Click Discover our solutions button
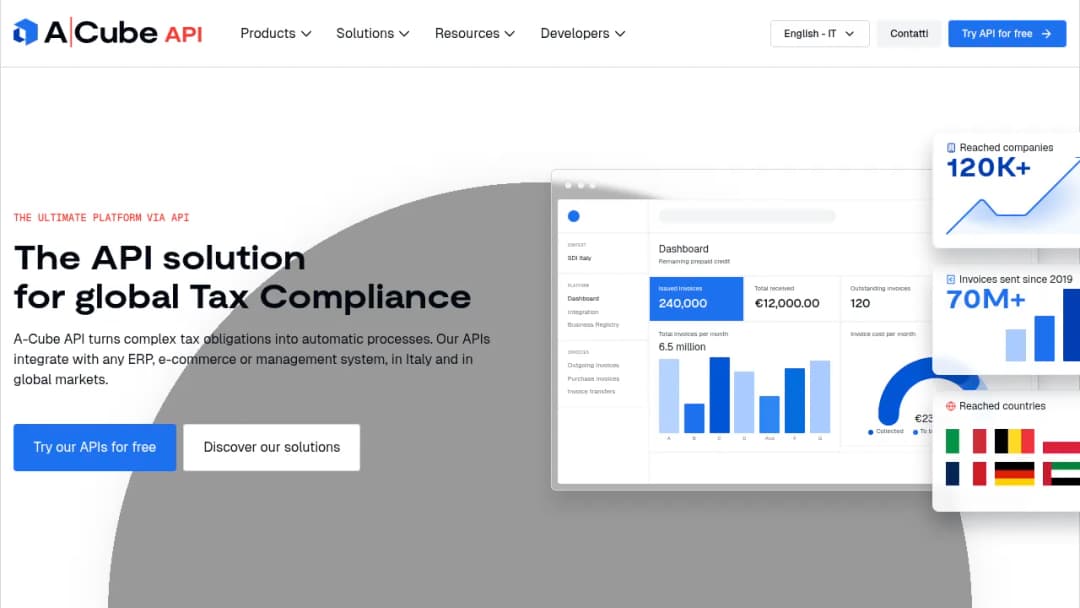 (x=271, y=448)
